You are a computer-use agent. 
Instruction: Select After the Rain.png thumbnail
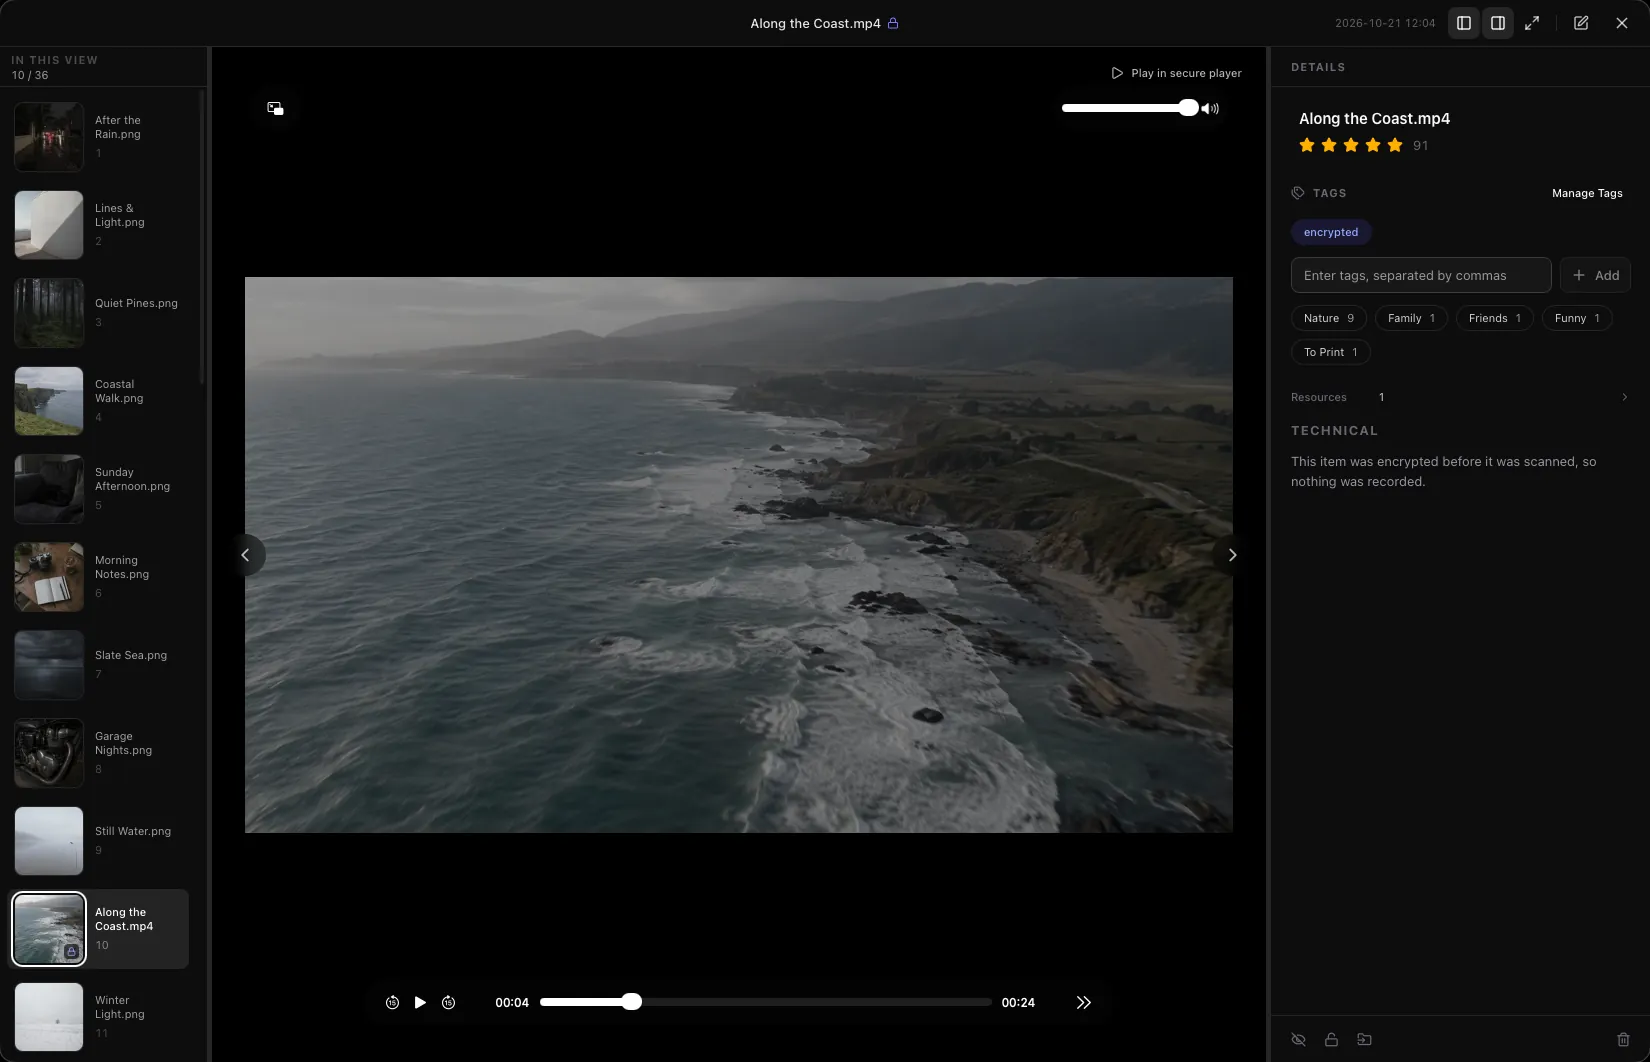pos(49,137)
